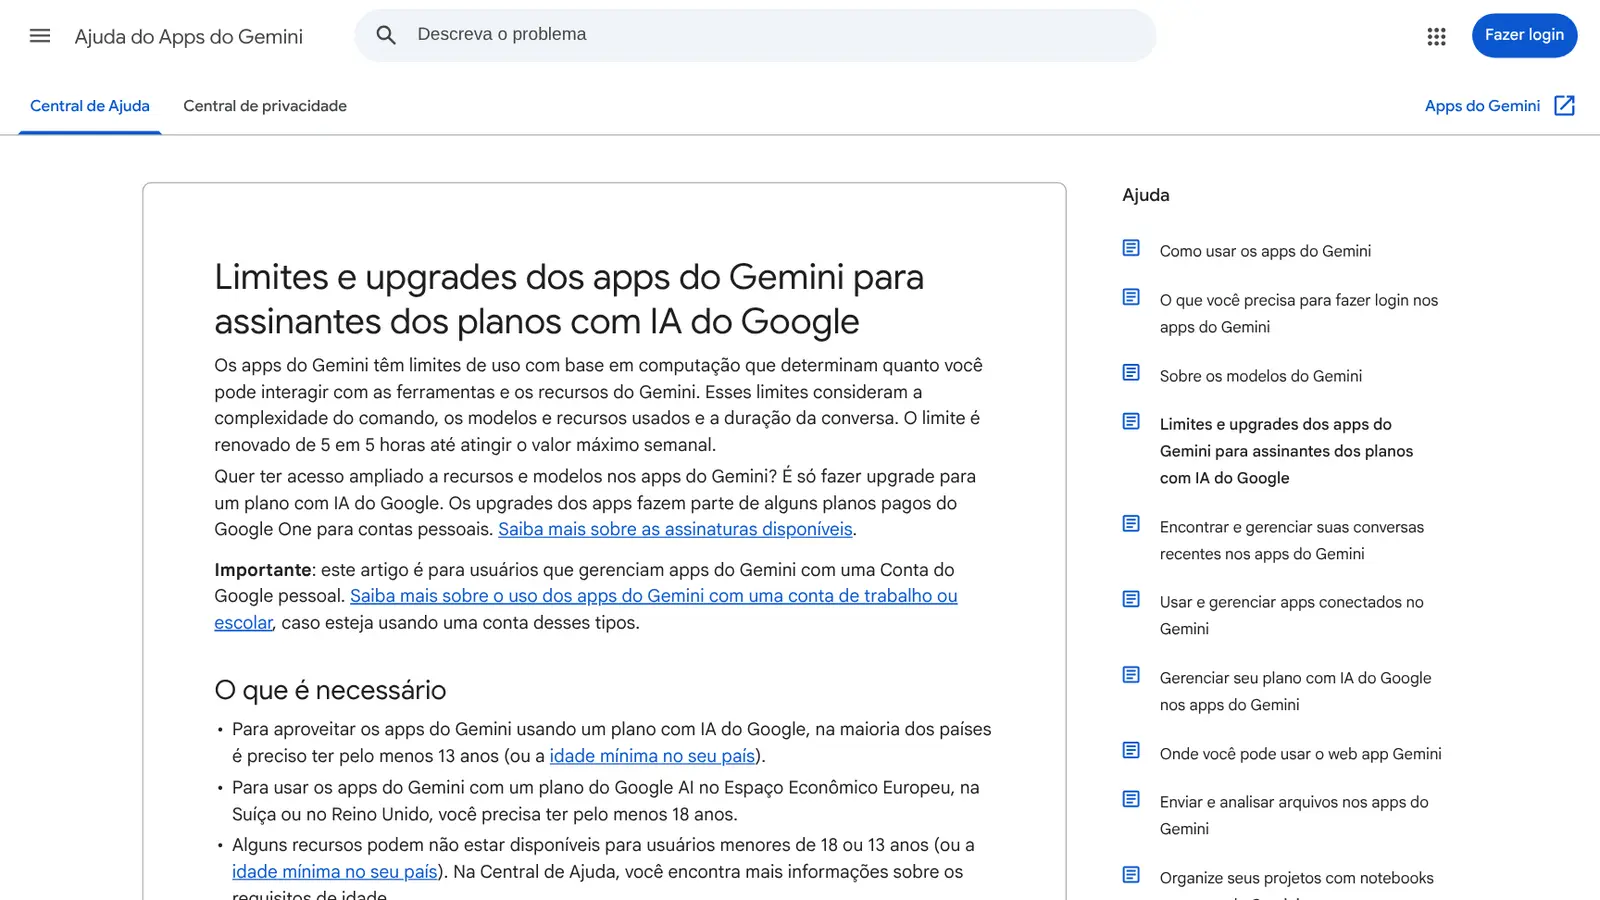The image size is (1600, 900).
Task: Switch to the Central de privacidade tab
Action: 265,106
